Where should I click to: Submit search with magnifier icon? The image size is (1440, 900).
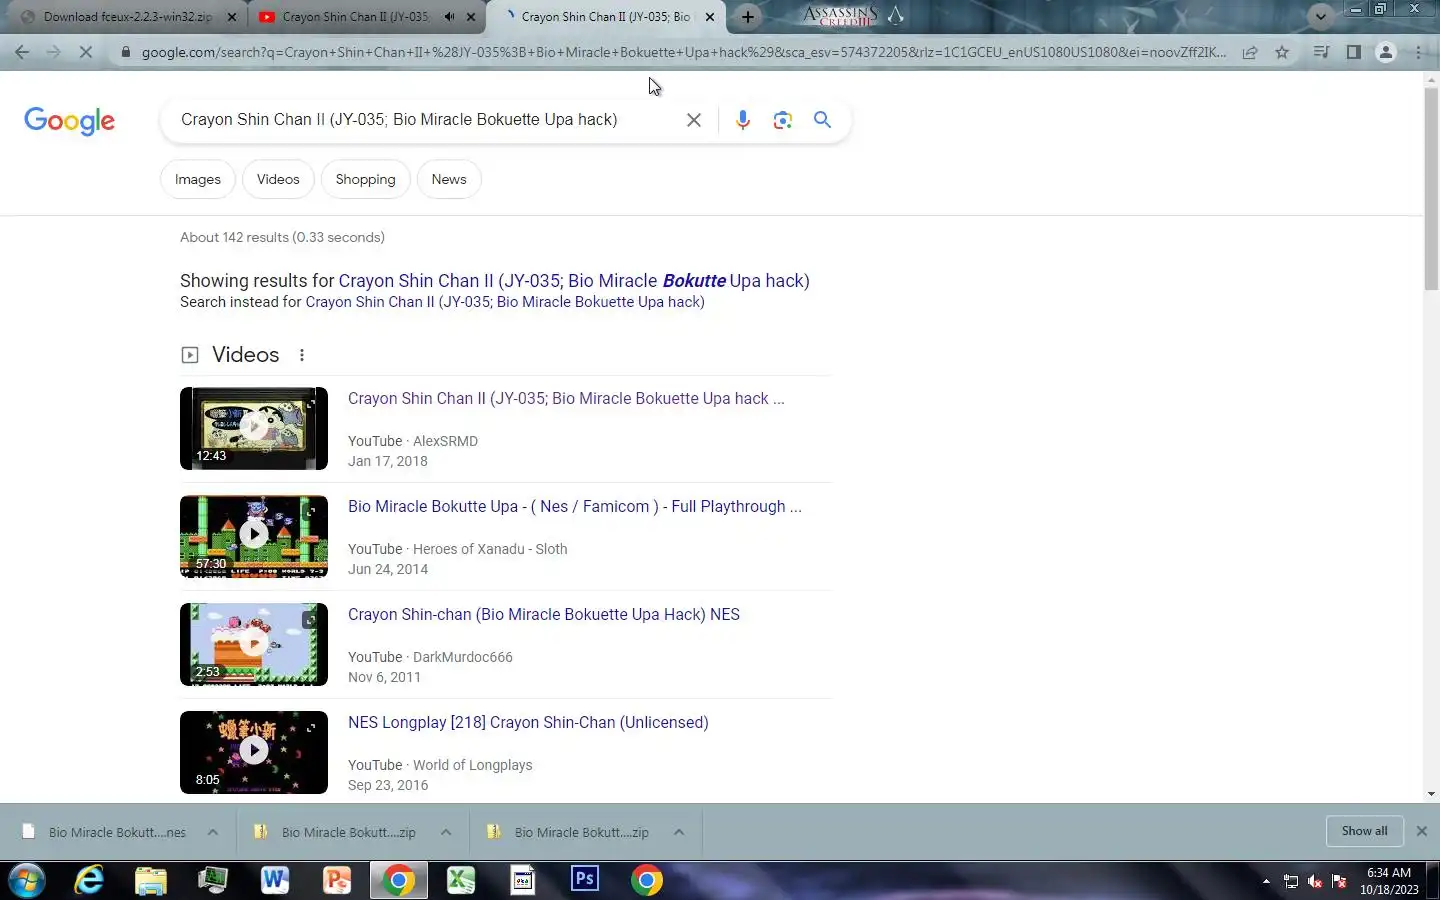coord(822,120)
